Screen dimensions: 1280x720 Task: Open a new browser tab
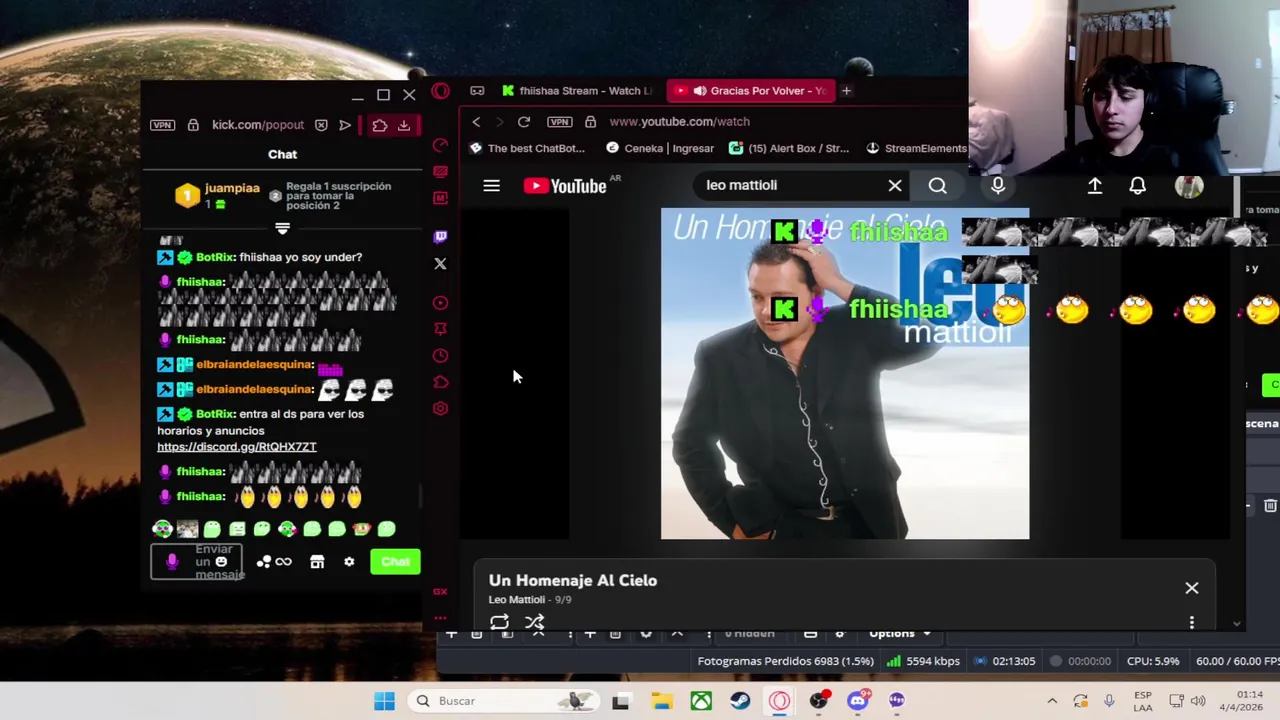click(x=846, y=91)
